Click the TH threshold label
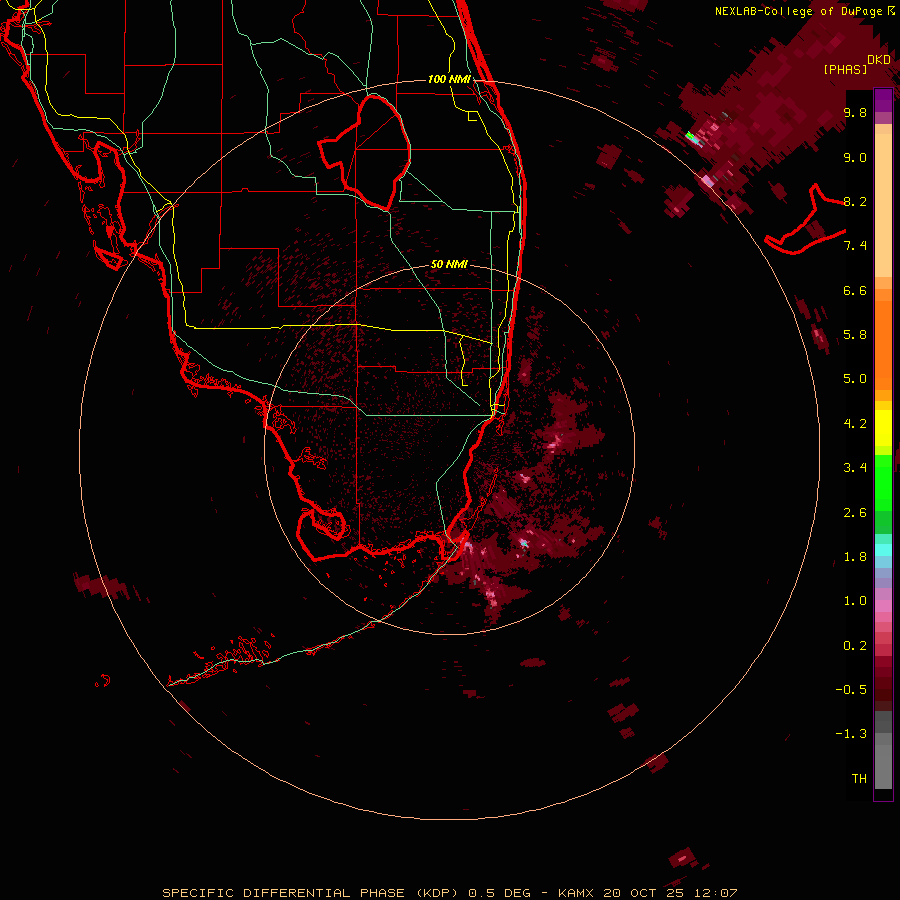The width and height of the screenshot is (900, 900). coord(859,779)
